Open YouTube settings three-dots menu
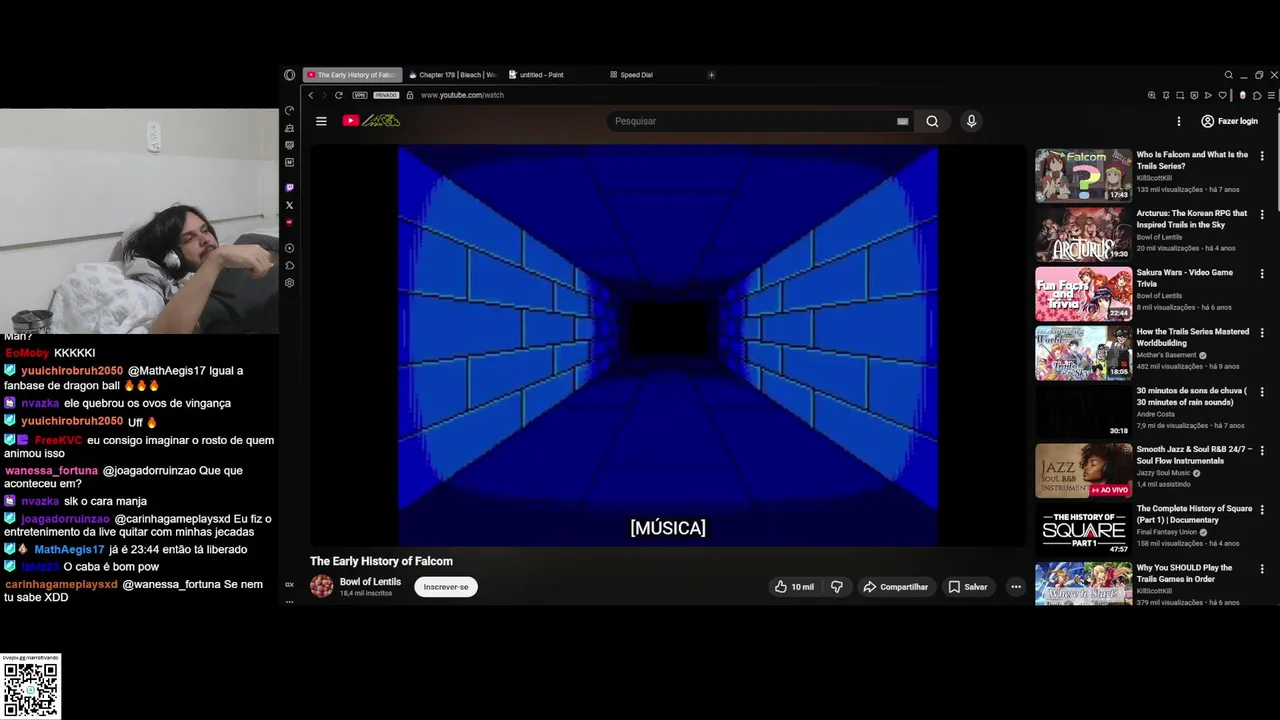The image size is (1280, 720). [x=1179, y=121]
